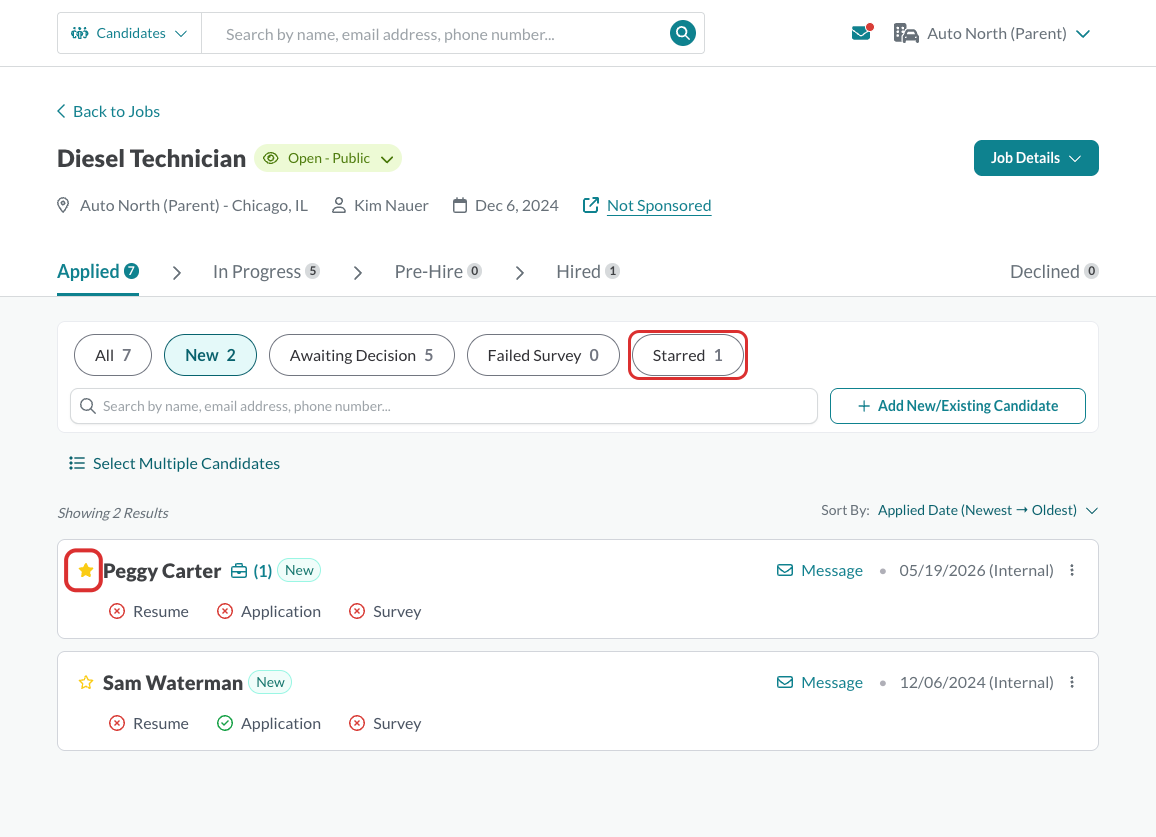Image resolution: width=1156 pixels, height=837 pixels.
Task: Open Sam Waterman's three-dot options menu
Action: coord(1072,683)
